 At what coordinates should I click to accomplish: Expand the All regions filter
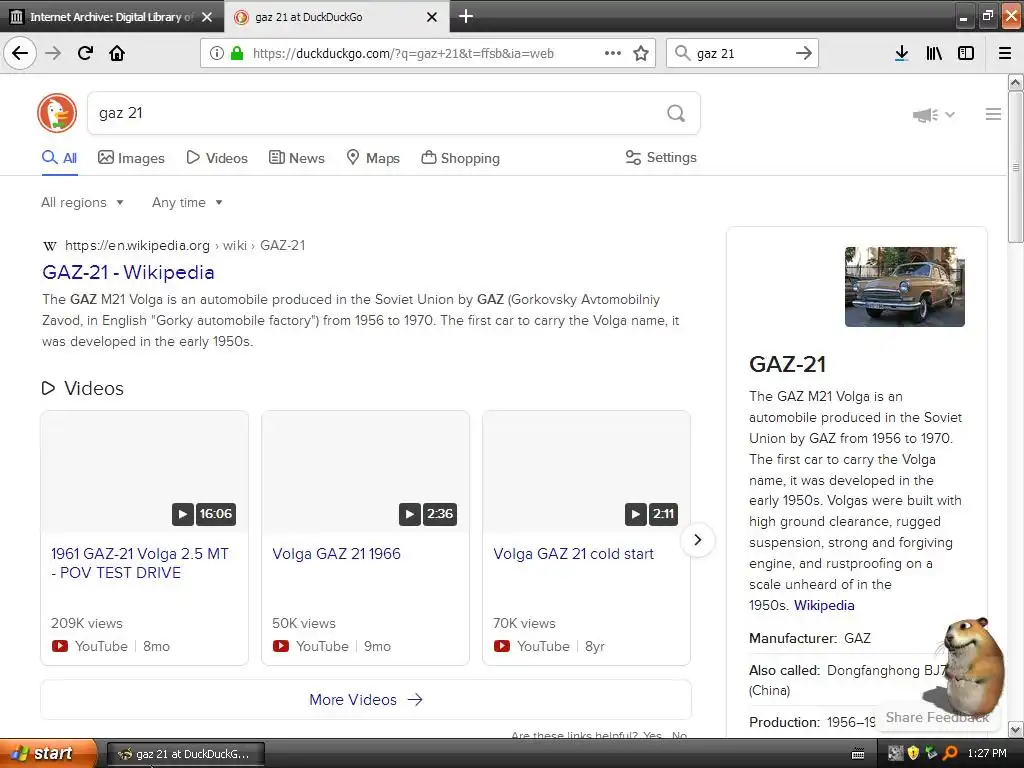[x=82, y=202]
